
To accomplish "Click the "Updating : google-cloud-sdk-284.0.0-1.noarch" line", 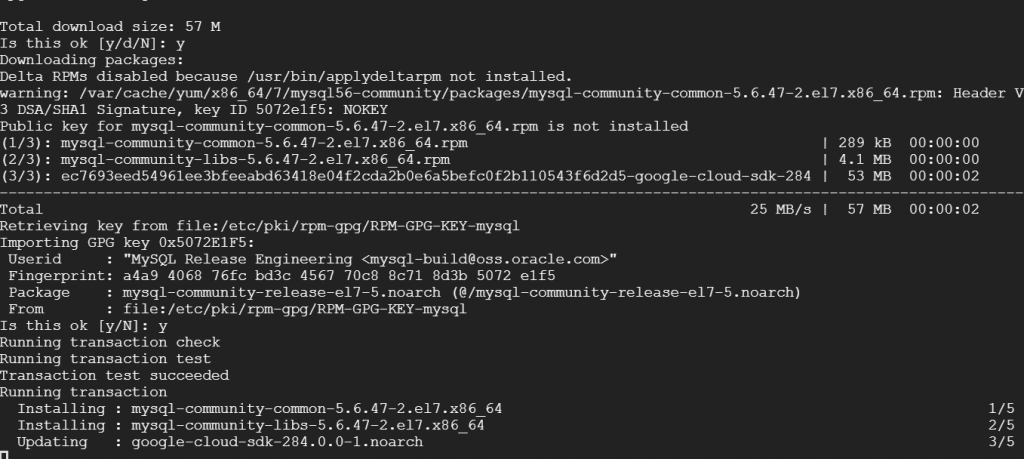I will [x=220, y=441].
